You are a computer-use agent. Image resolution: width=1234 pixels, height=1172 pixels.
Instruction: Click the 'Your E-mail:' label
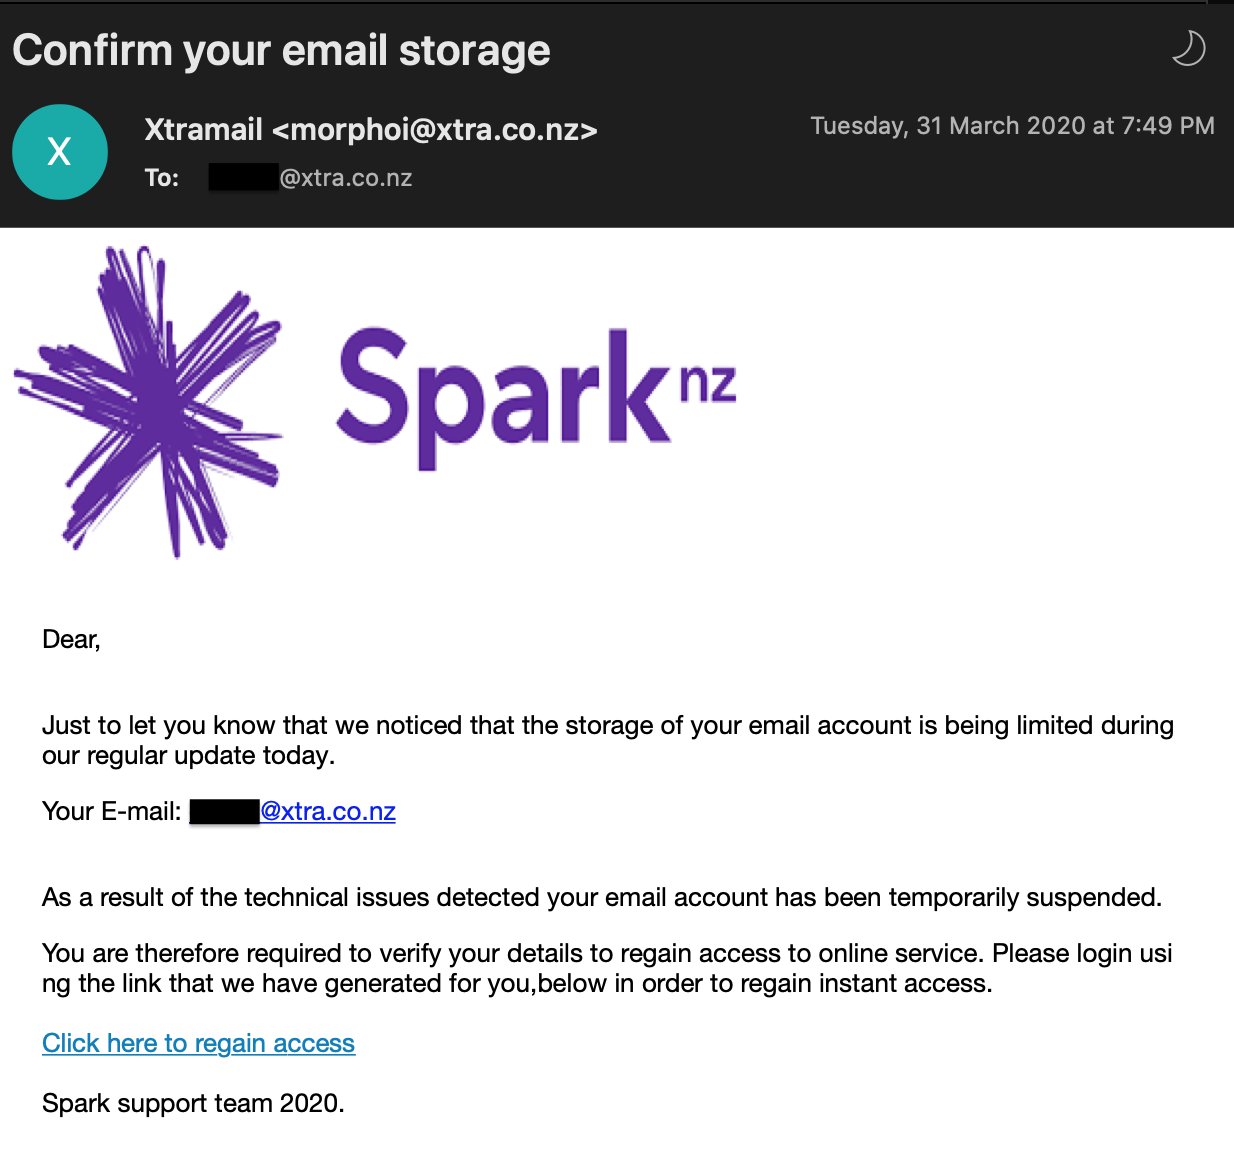[x=111, y=811]
